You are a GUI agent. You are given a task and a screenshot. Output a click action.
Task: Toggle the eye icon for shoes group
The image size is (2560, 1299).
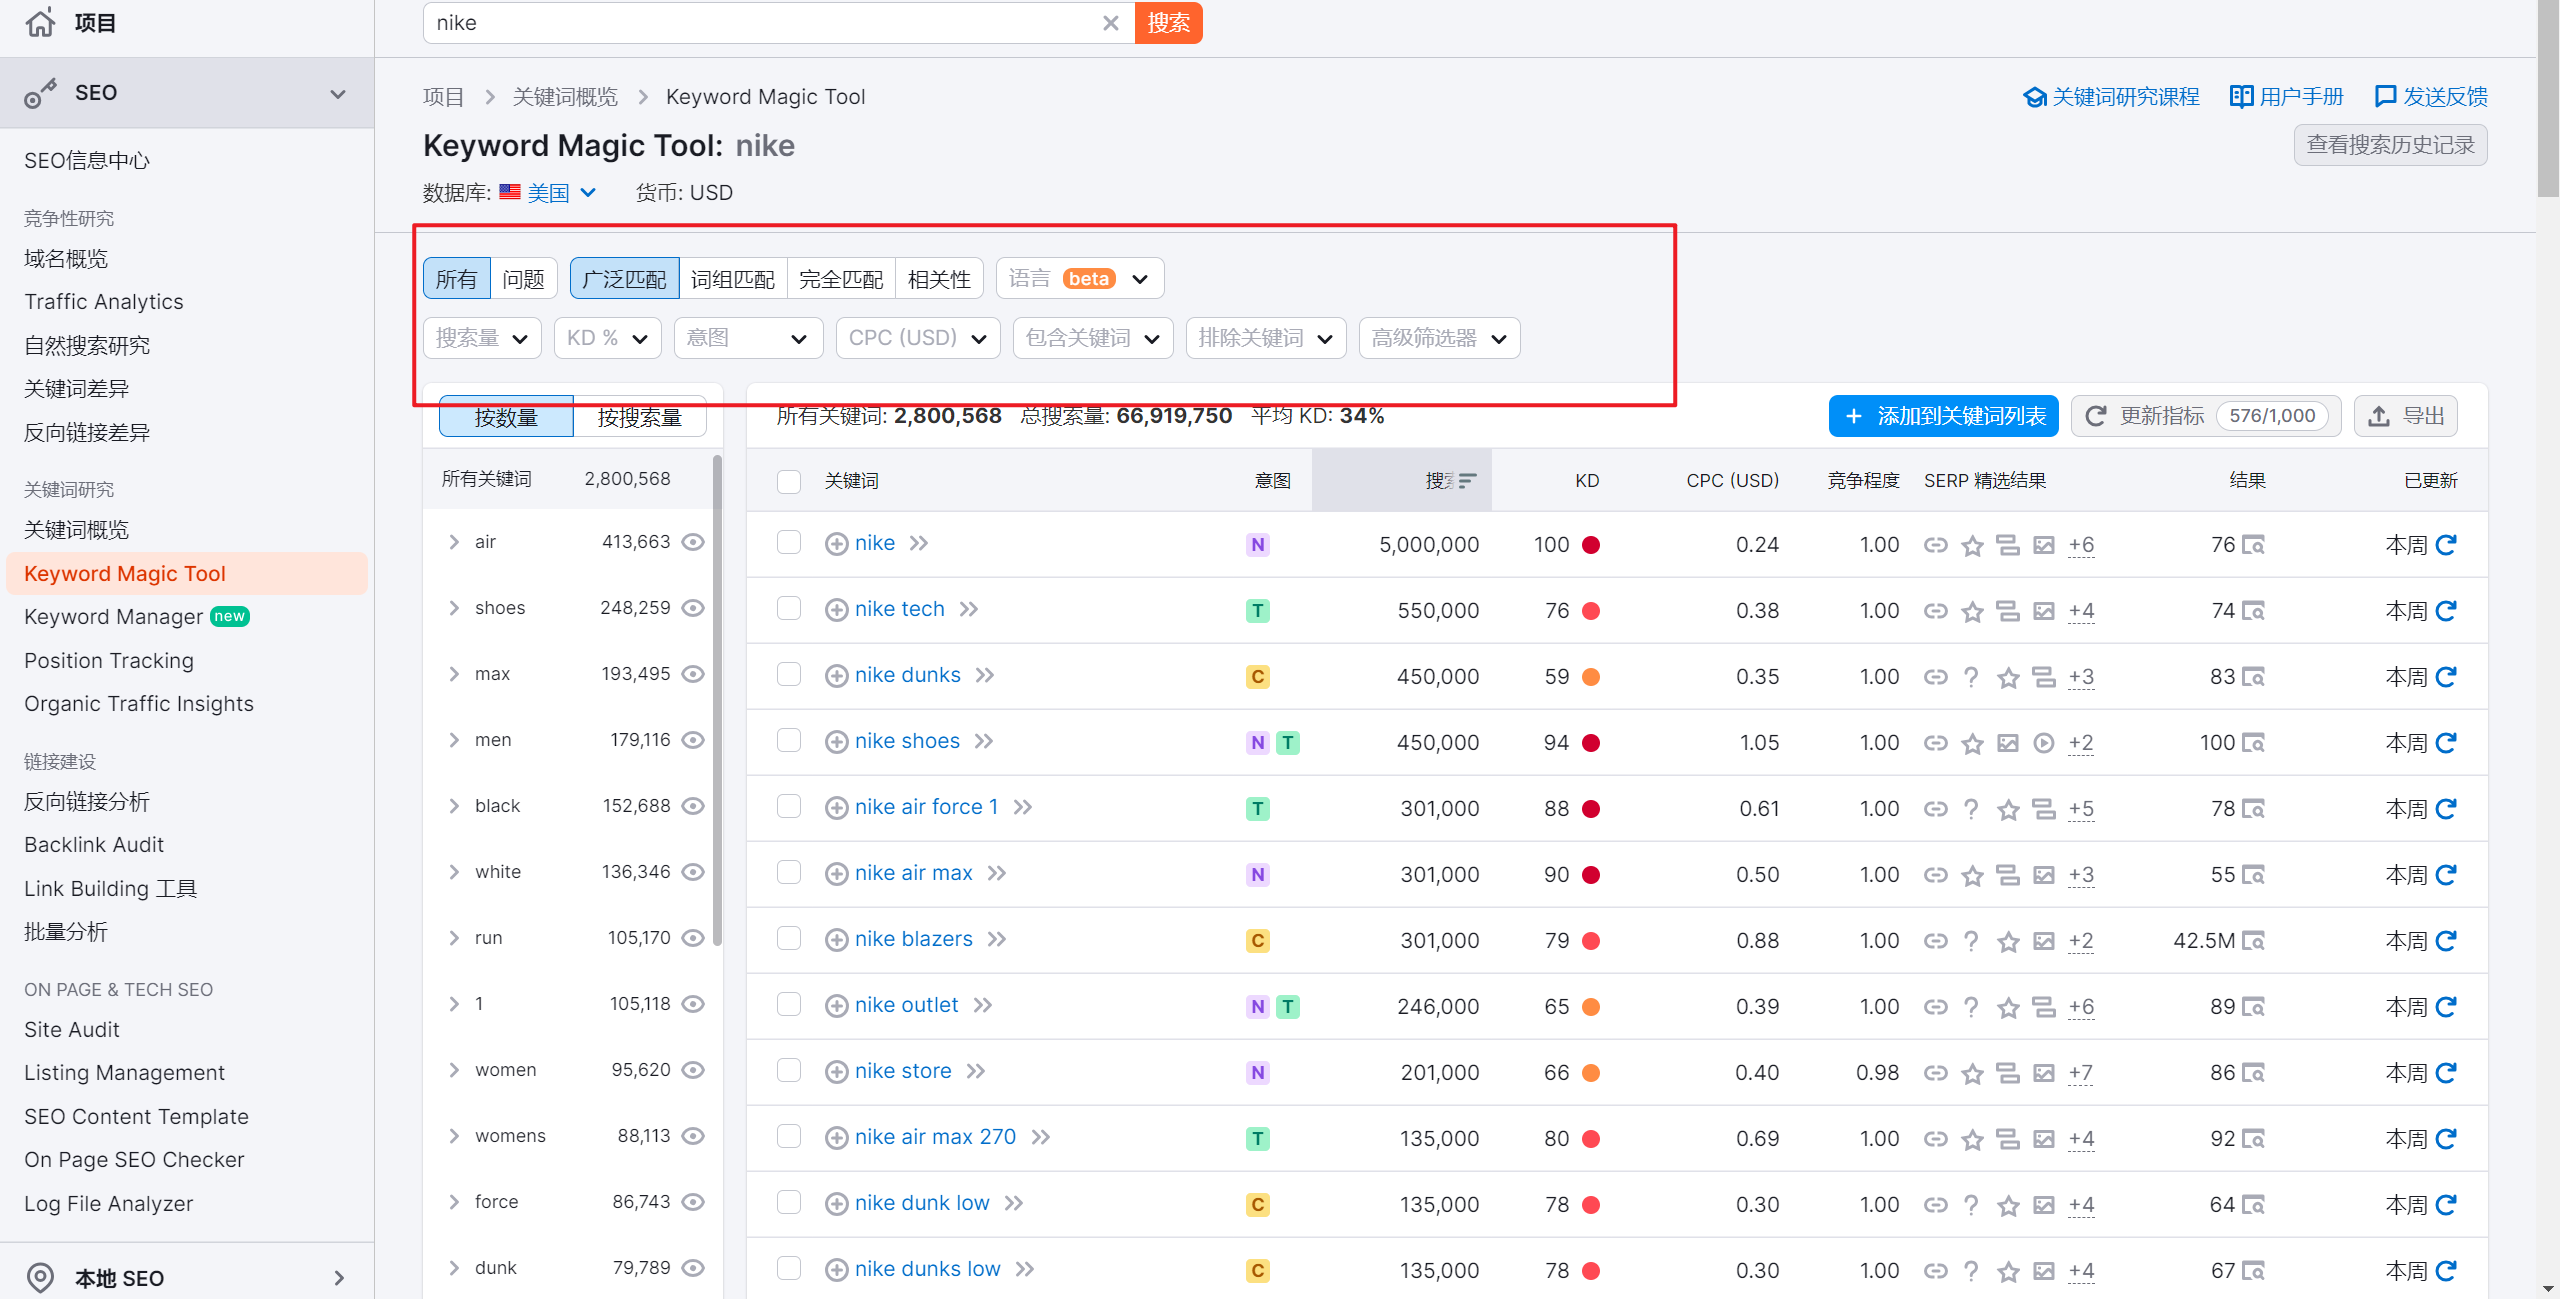click(693, 608)
